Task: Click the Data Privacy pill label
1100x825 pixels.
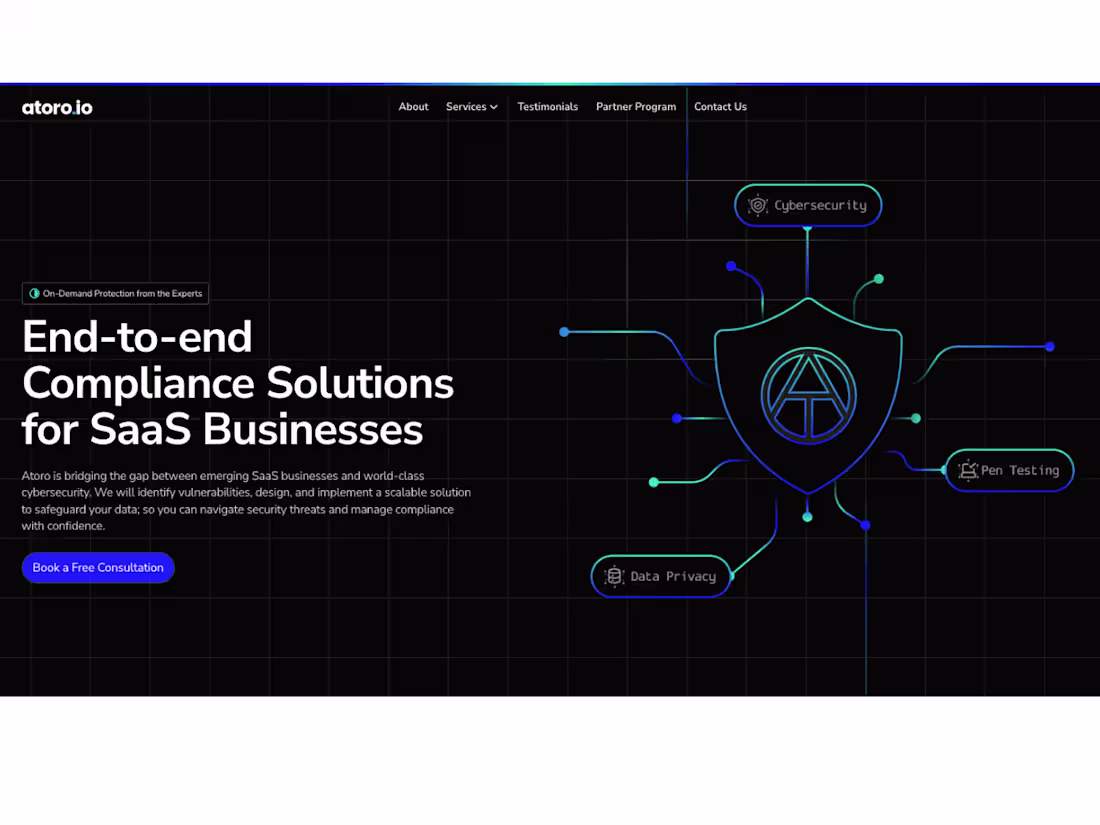Action: click(x=672, y=576)
